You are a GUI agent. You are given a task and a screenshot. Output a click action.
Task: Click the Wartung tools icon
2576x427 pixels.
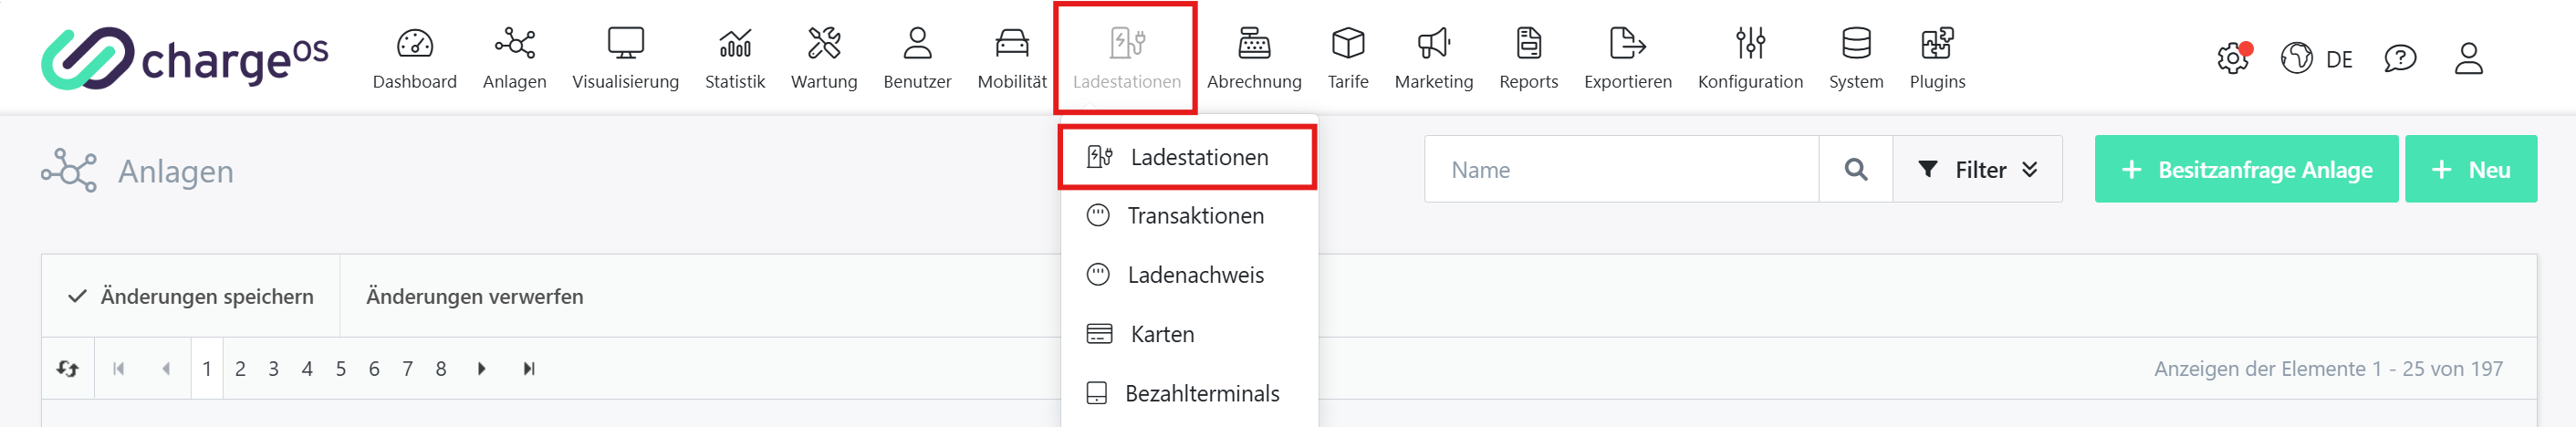click(x=823, y=44)
